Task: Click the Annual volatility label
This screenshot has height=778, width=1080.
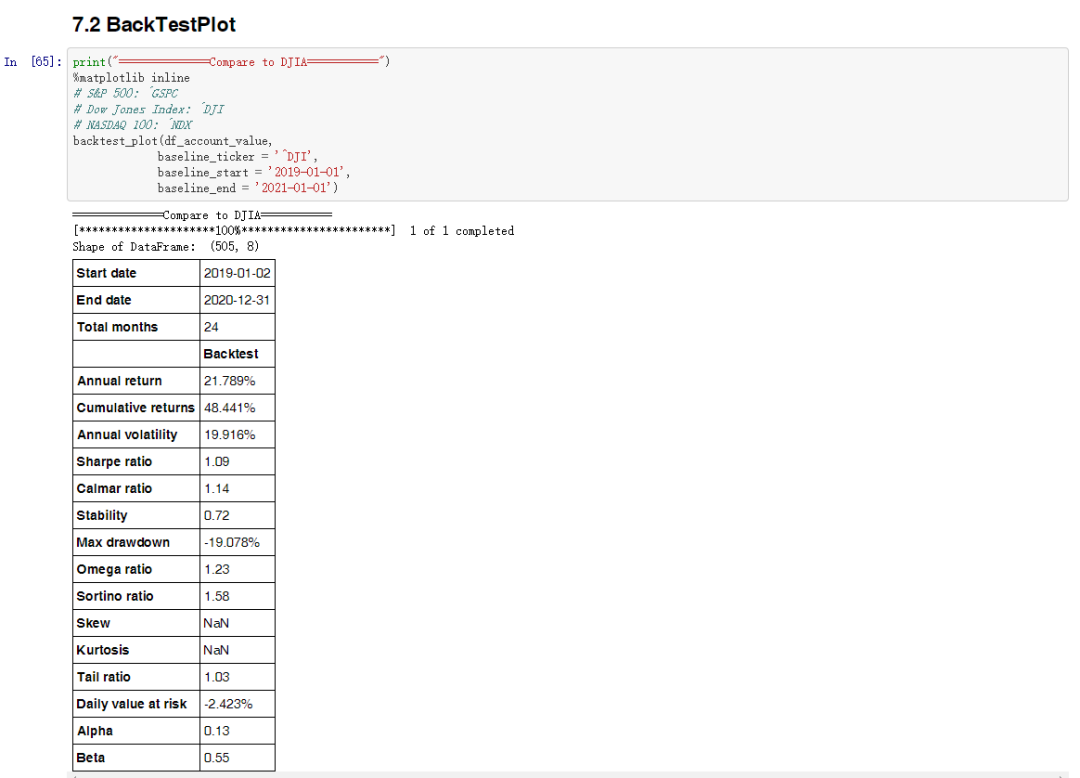Action: coord(136,434)
